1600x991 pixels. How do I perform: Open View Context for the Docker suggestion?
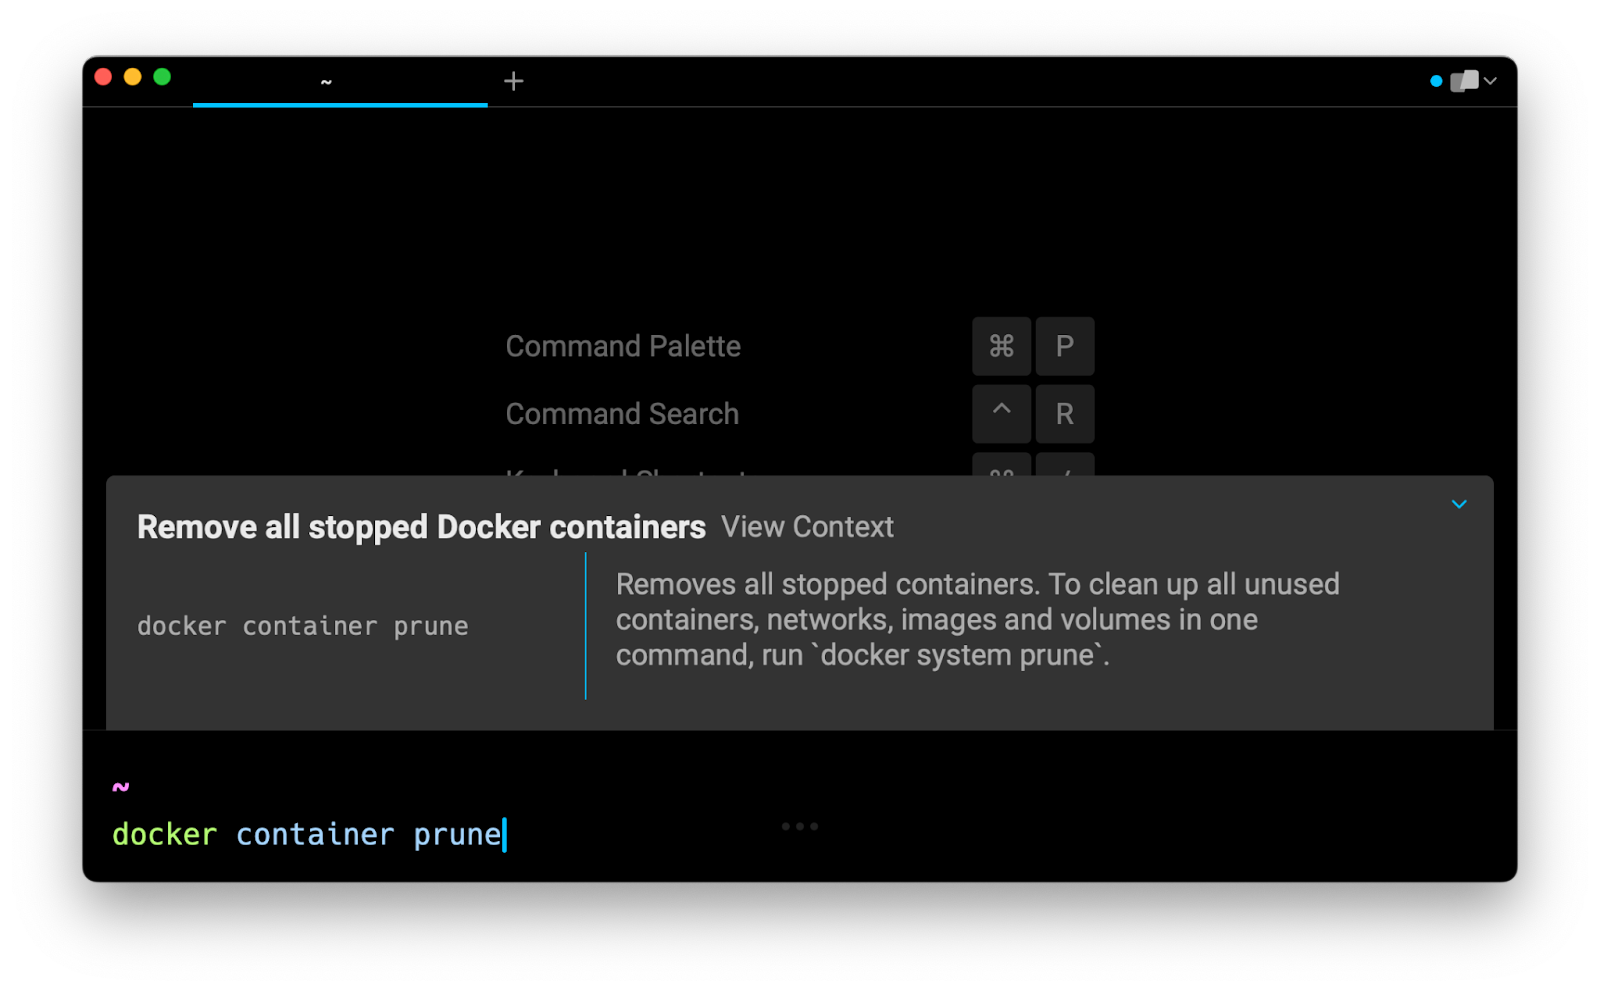(x=807, y=527)
